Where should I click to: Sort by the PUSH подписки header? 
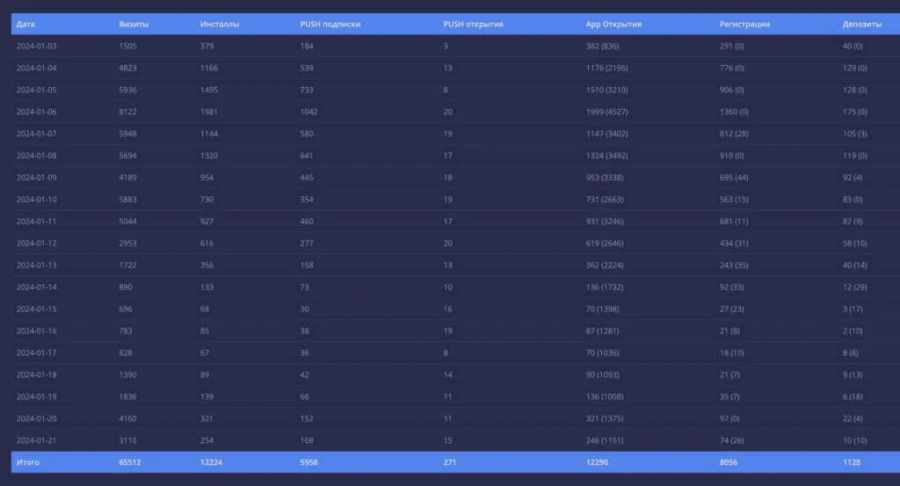(x=328, y=23)
